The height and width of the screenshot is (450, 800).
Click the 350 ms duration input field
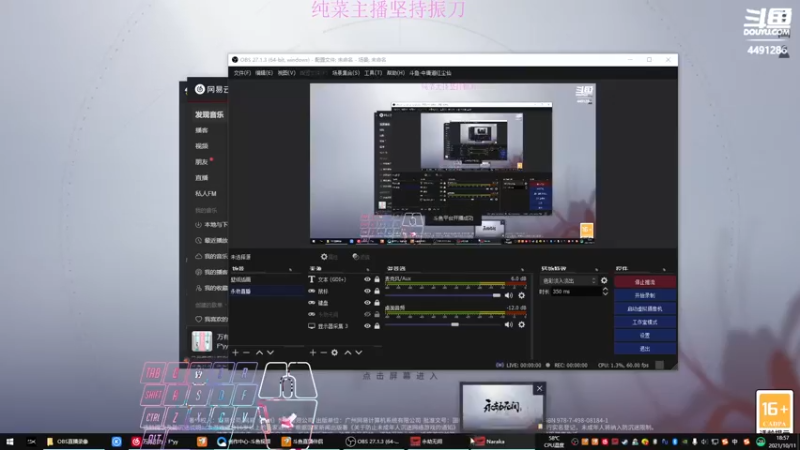[576, 292]
